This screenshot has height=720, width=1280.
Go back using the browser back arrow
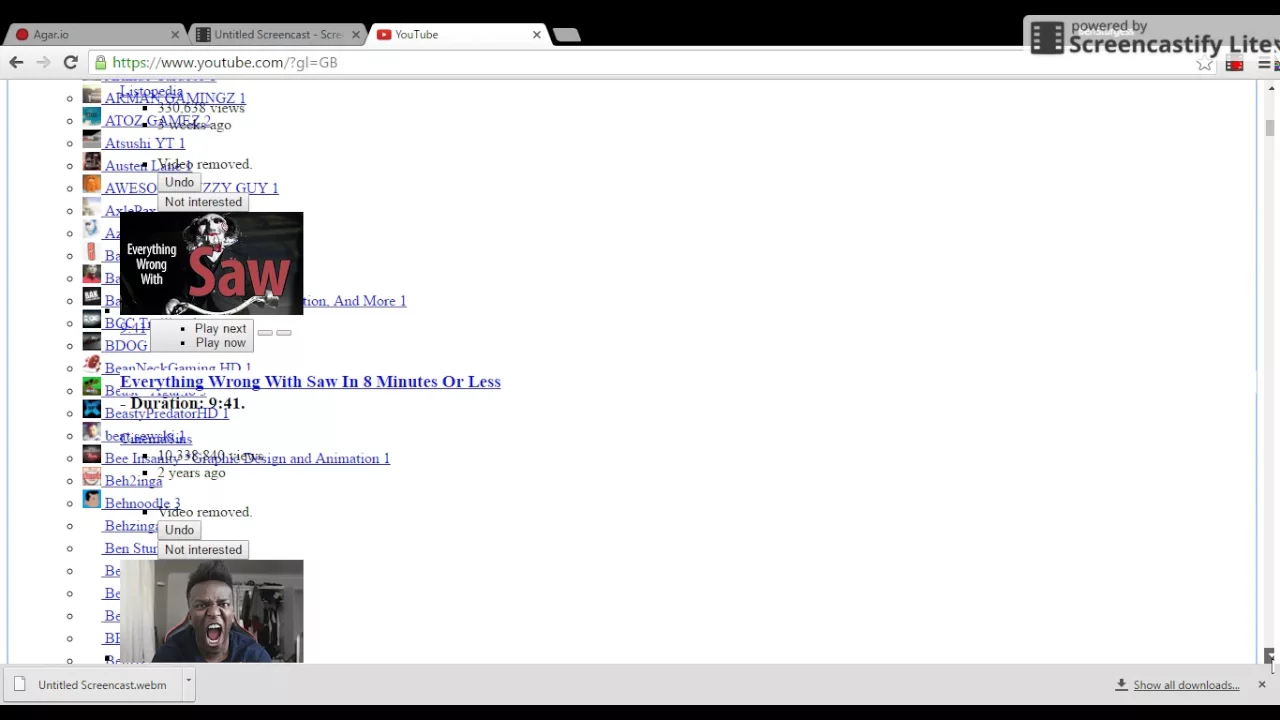[x=16, y=62]
